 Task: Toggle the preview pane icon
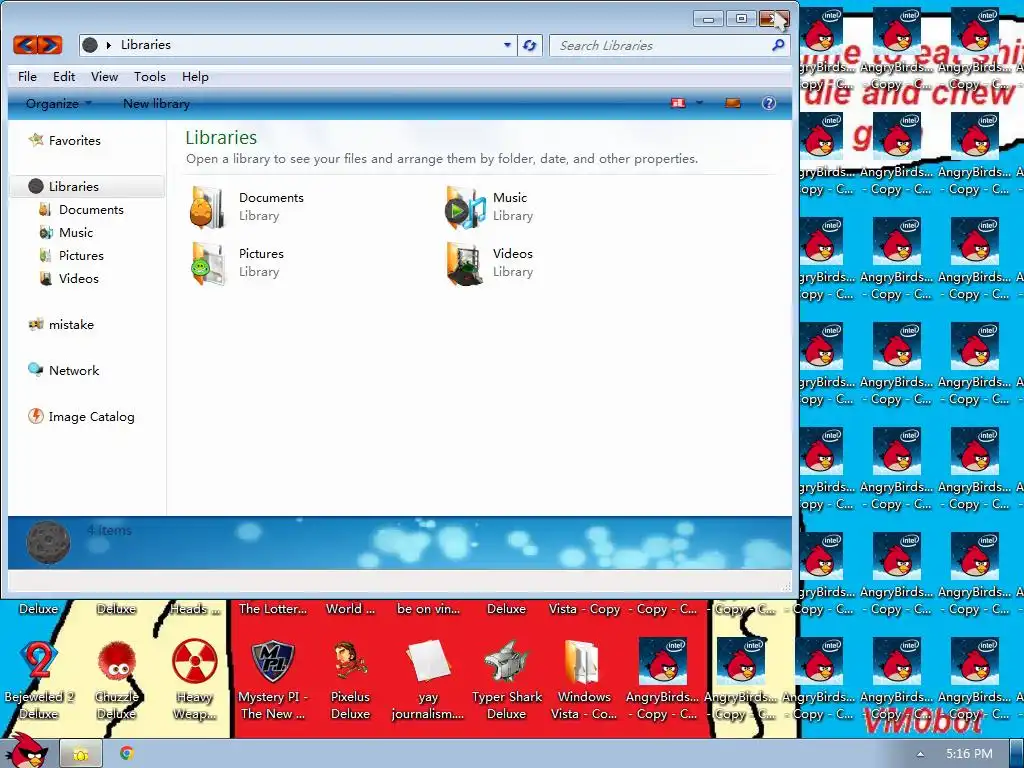click(x=733, y=103)
